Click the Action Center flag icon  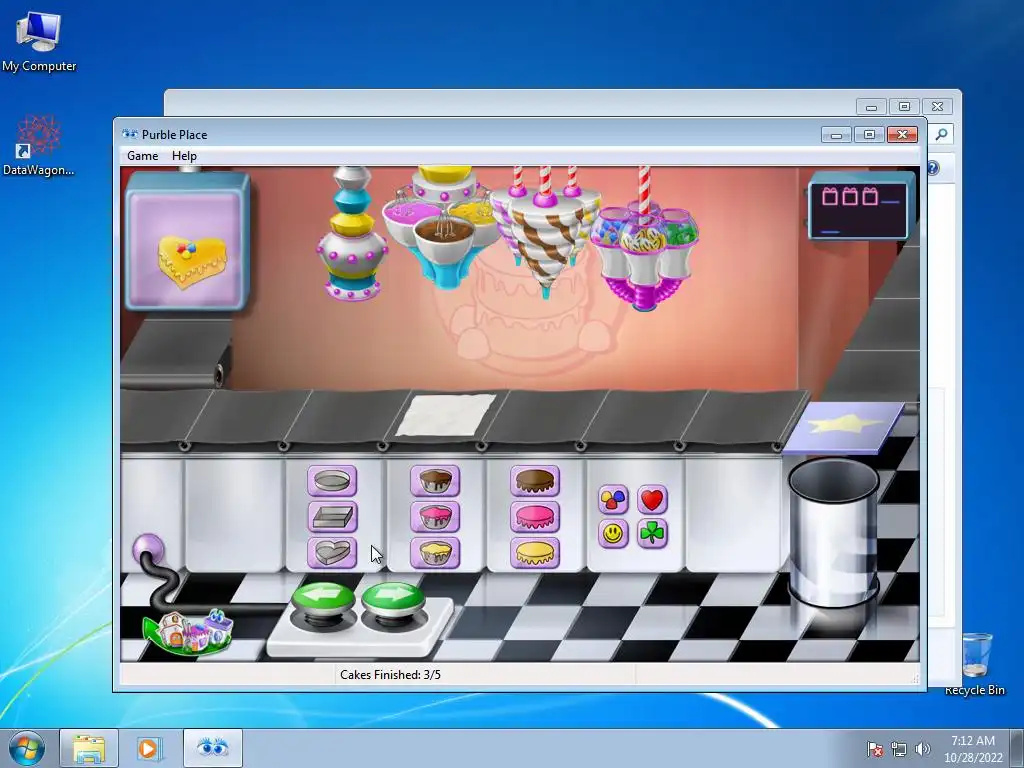click(x=874, y=749)
